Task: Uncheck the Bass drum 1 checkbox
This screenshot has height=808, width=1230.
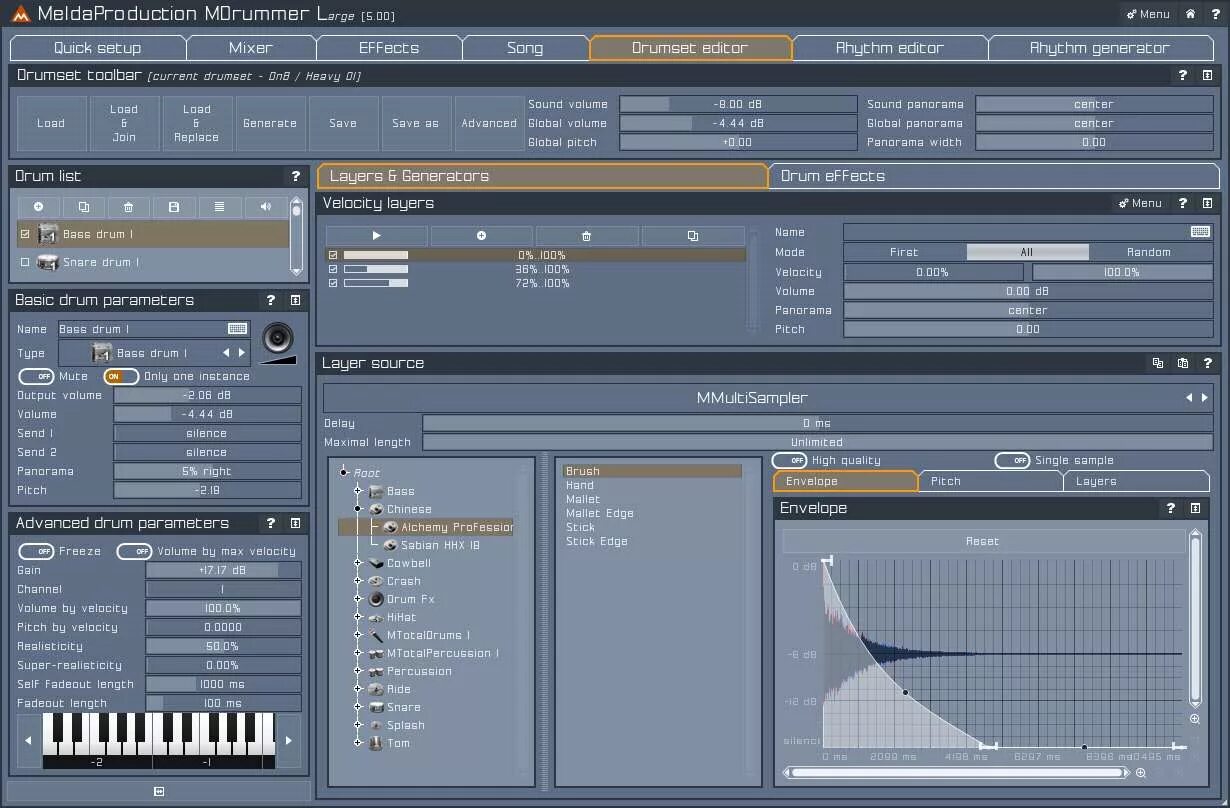Action: (25, 234)
